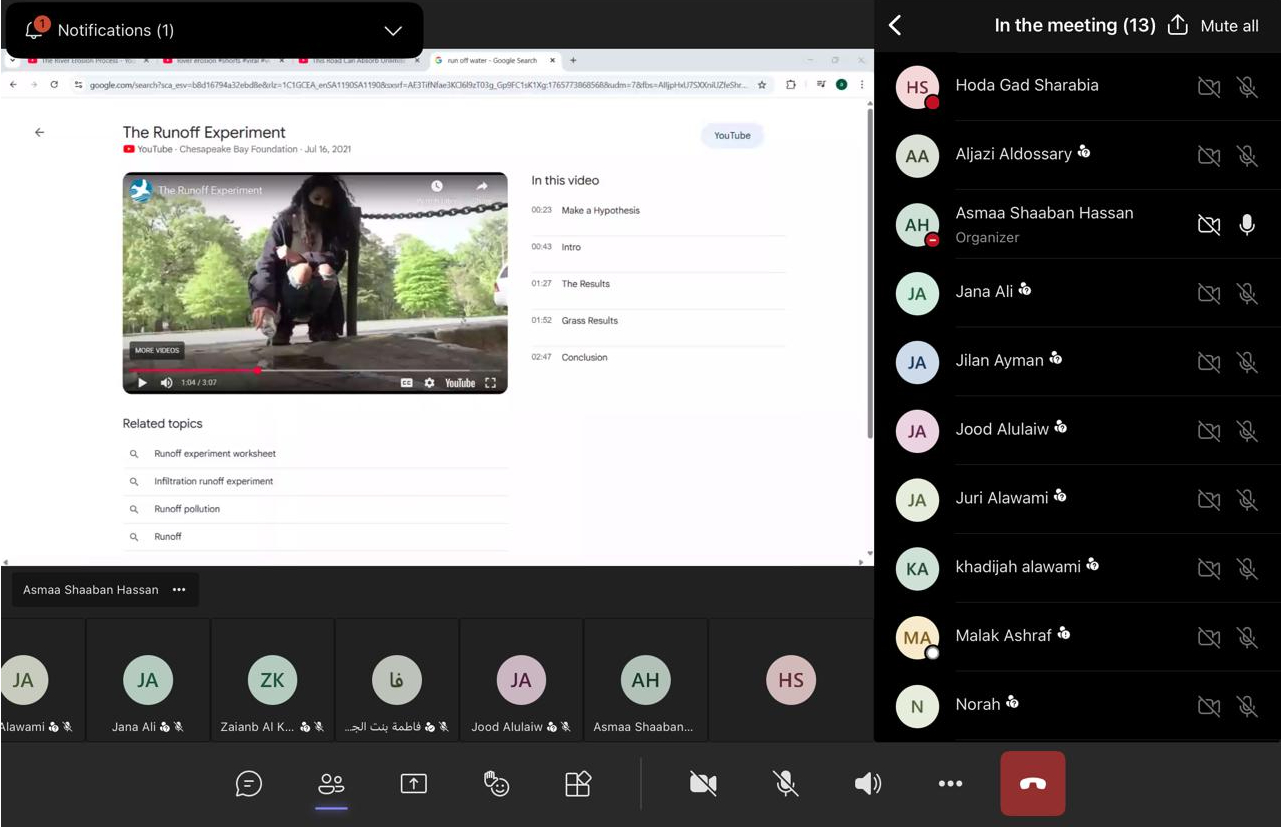Open the meeting chat icon

coord(249,784)
